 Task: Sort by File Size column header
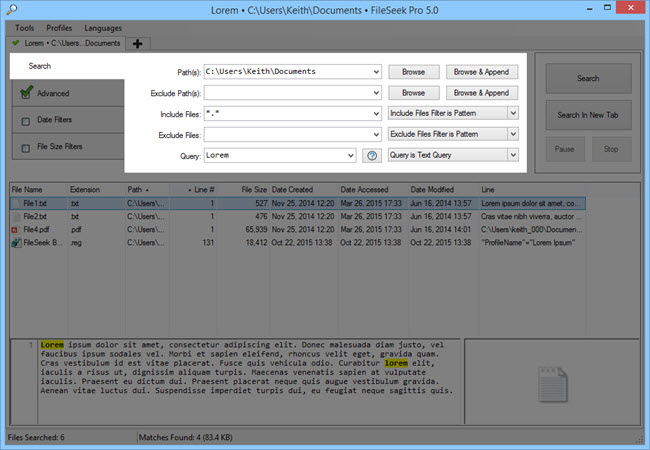243,189
